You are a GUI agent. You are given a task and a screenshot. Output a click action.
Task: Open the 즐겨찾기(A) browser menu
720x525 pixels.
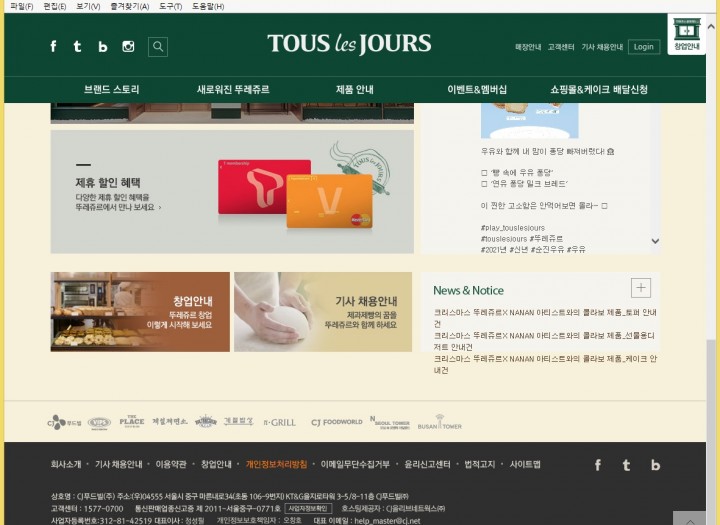click(129, 6)
